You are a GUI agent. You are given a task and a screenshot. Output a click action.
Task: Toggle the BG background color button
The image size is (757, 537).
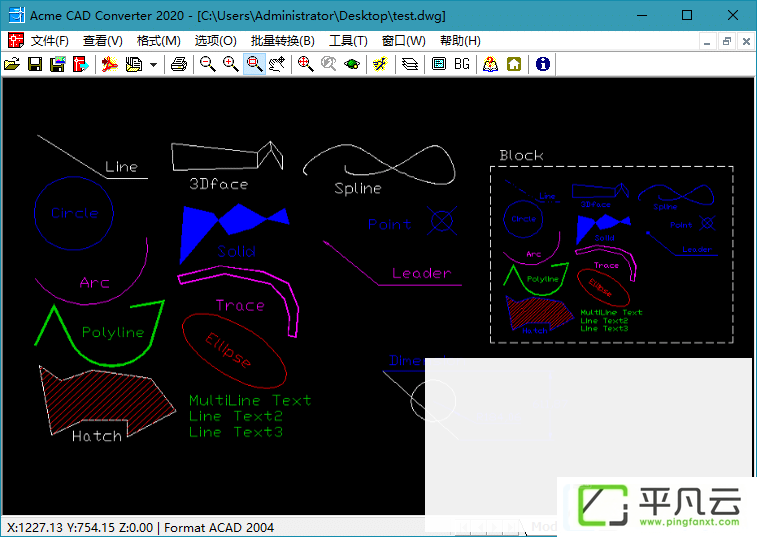(462, 64)
